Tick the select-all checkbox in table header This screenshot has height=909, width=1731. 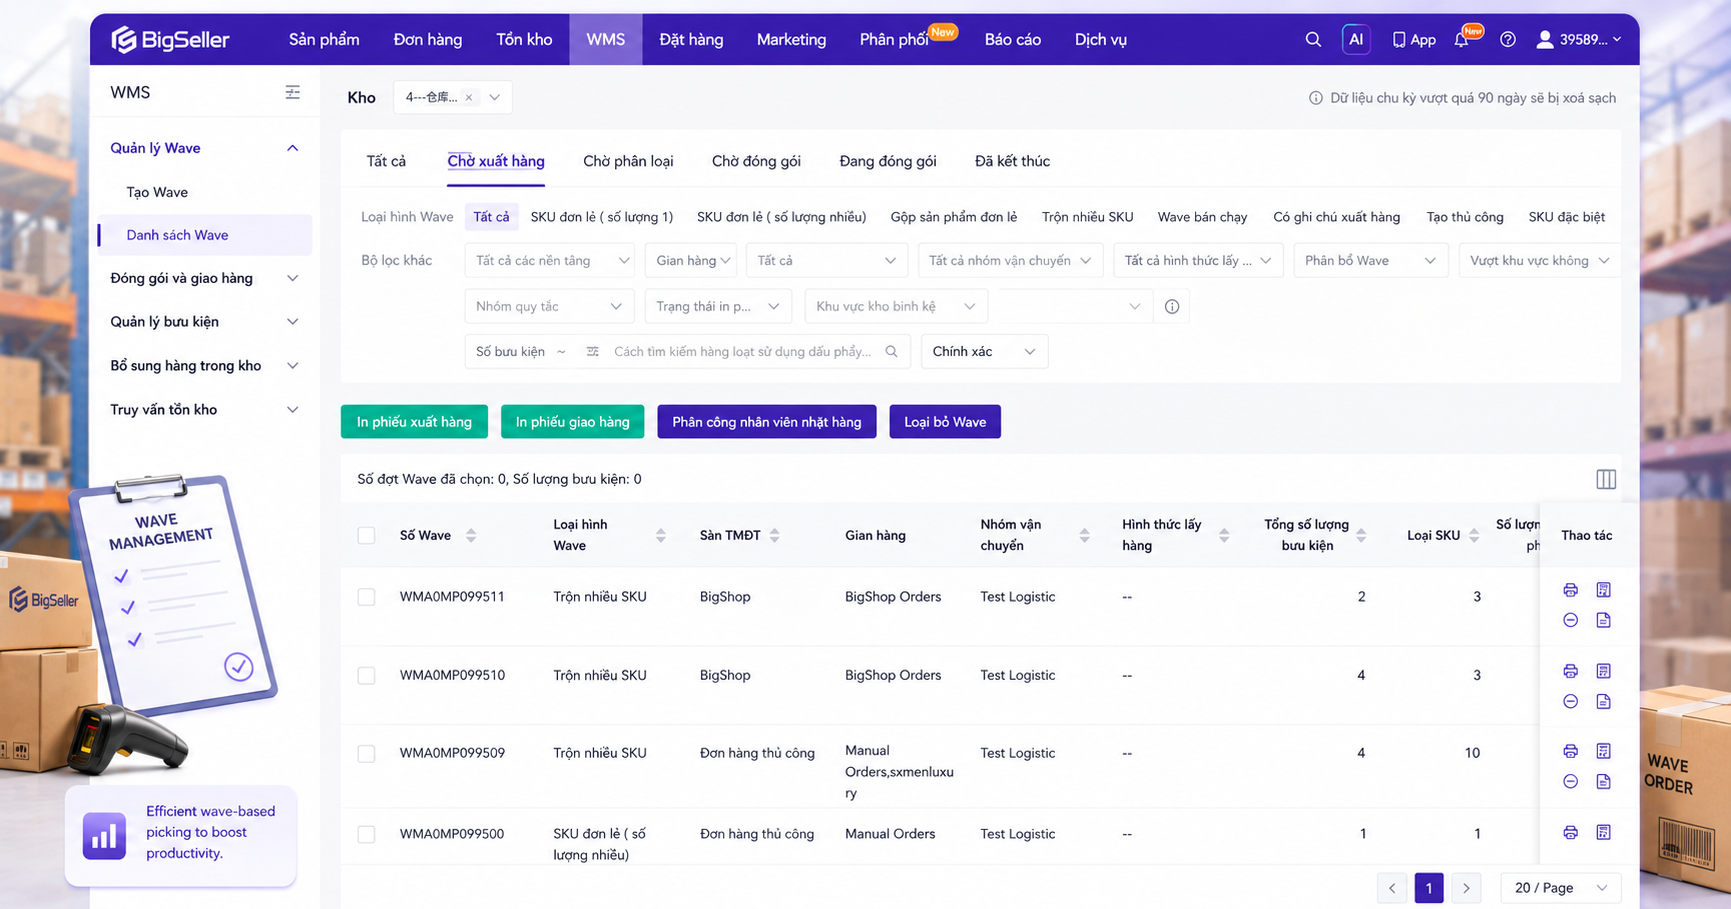(366, 535)
